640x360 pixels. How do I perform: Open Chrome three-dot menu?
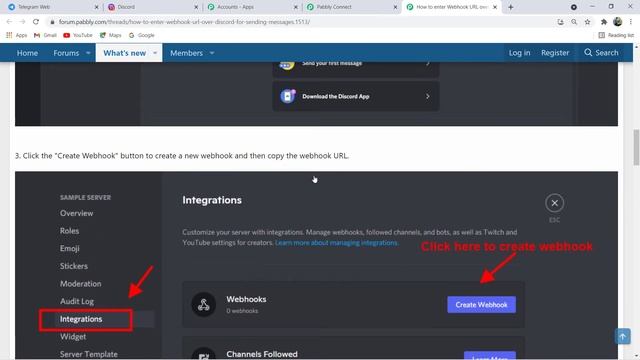tap(631, 22)
